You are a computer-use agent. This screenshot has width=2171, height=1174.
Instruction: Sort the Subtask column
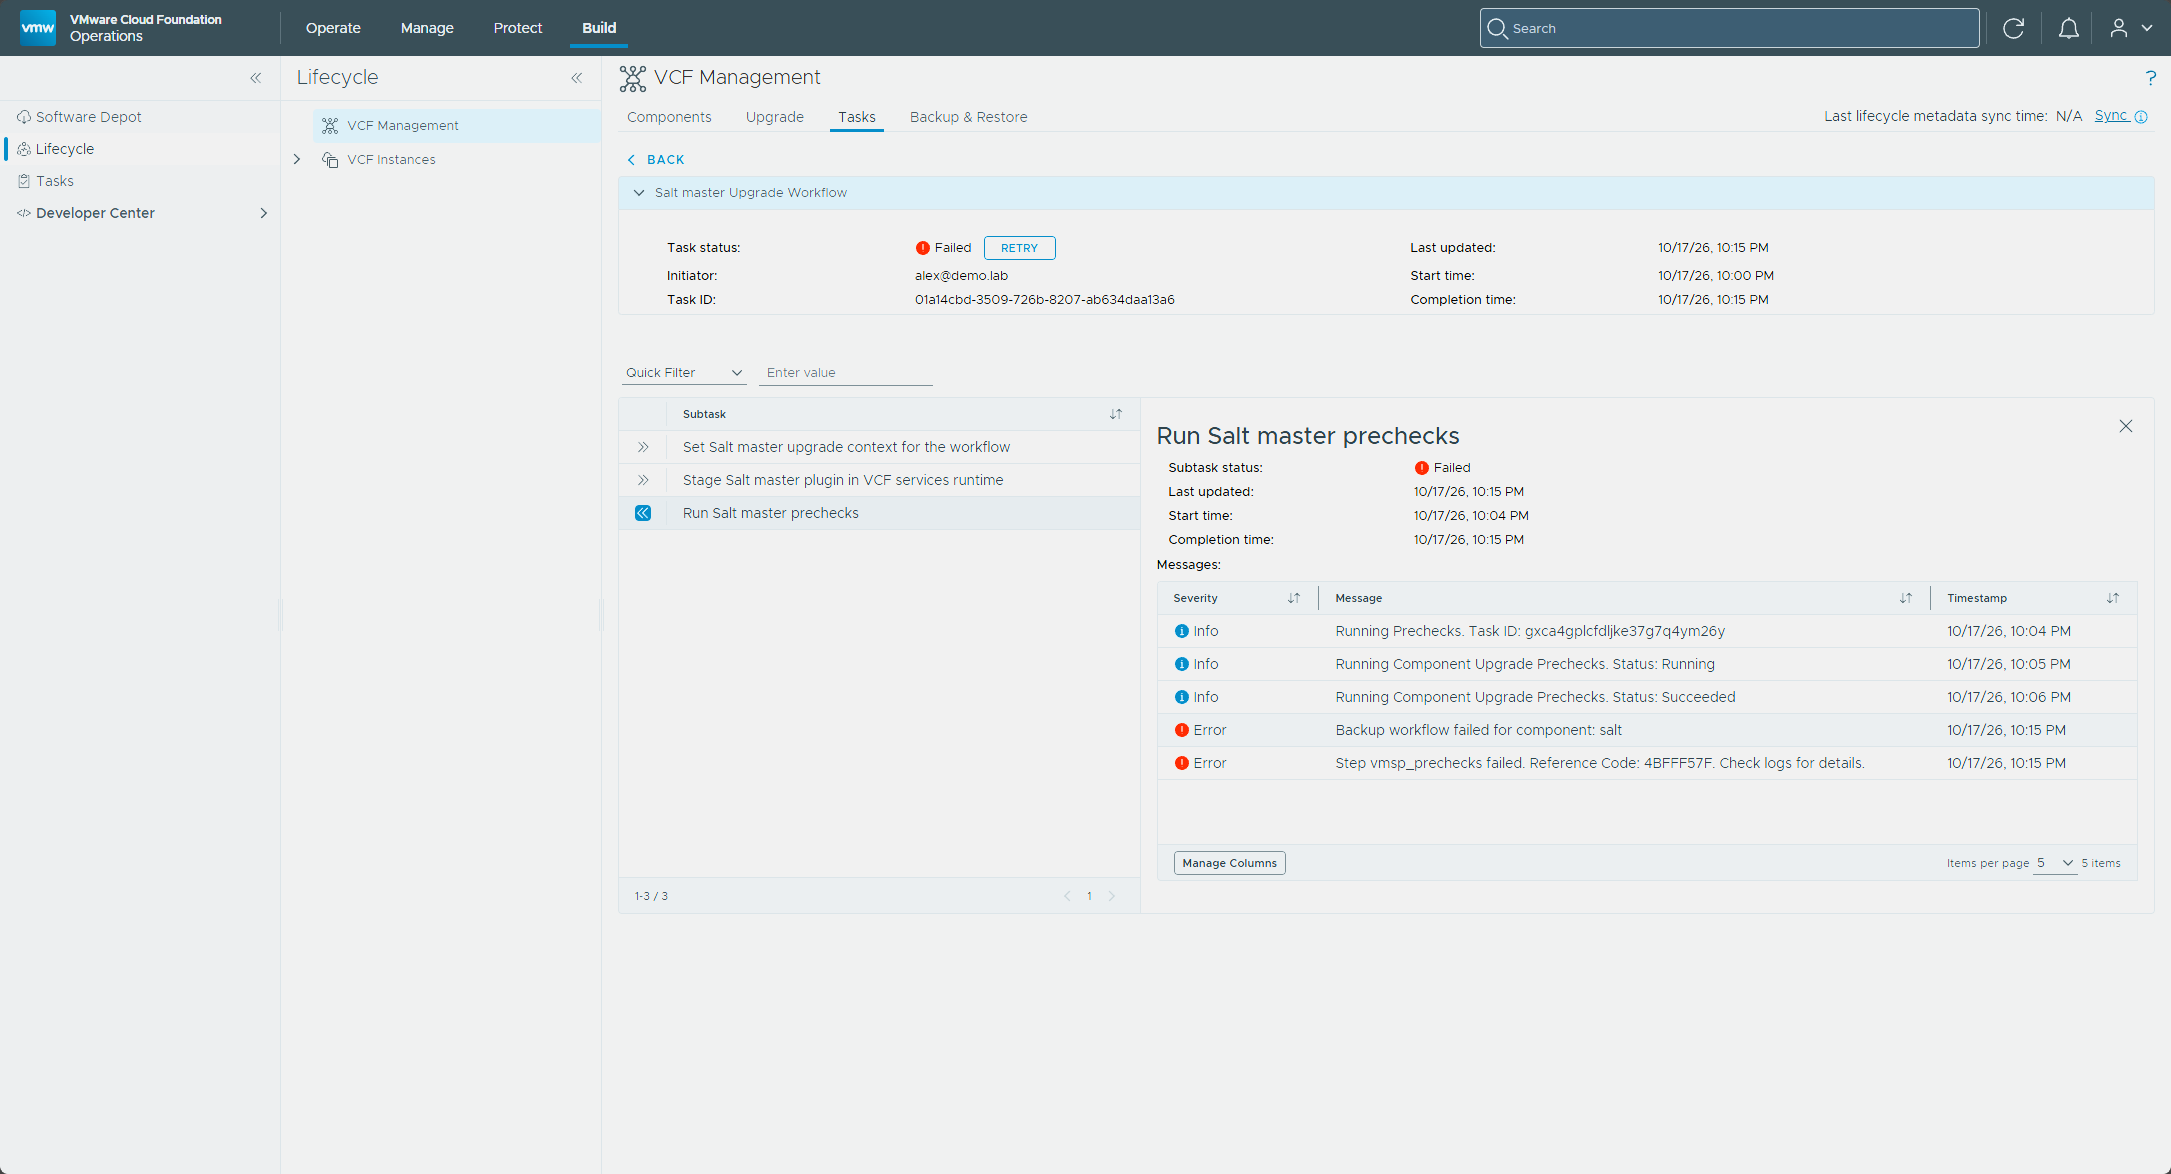tap(1116, 414)
